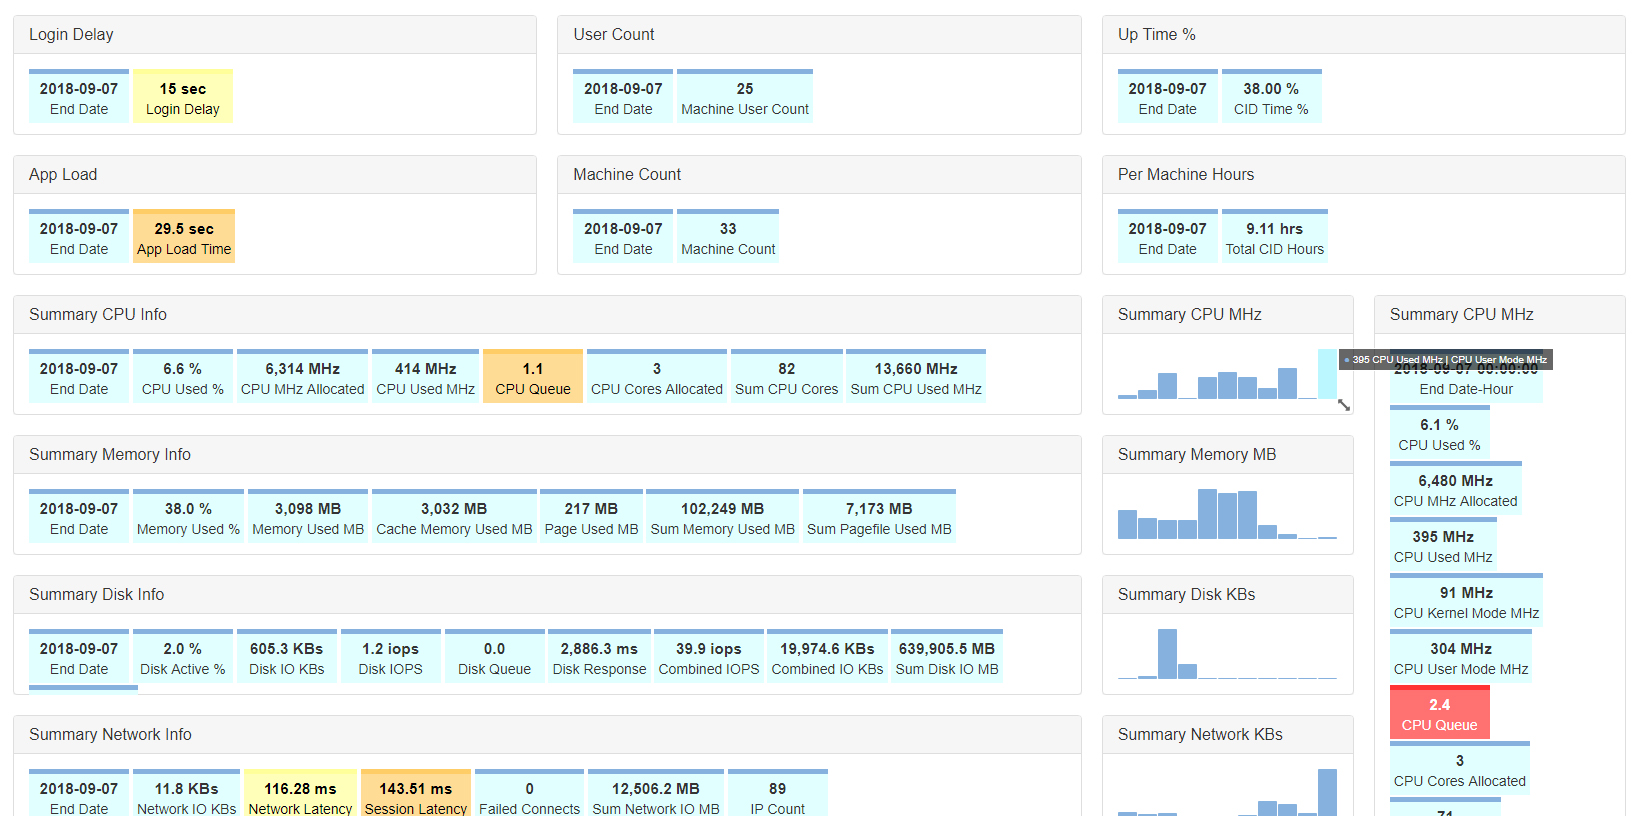Click the tallest bar in Summary Disk KBs chart
Image resolution: width=1638 pixels, height=816 pixels.
(1167, 654)
